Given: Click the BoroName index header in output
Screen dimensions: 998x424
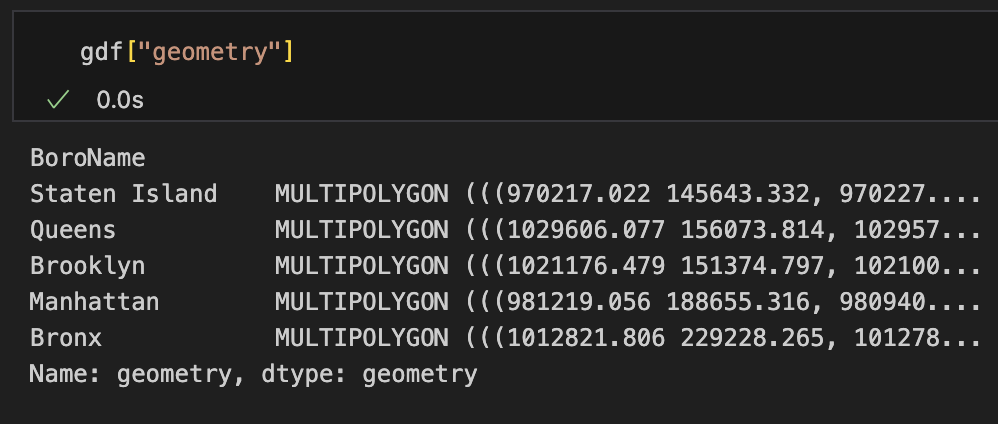Looking at the screenshot, I should point(87,158).
